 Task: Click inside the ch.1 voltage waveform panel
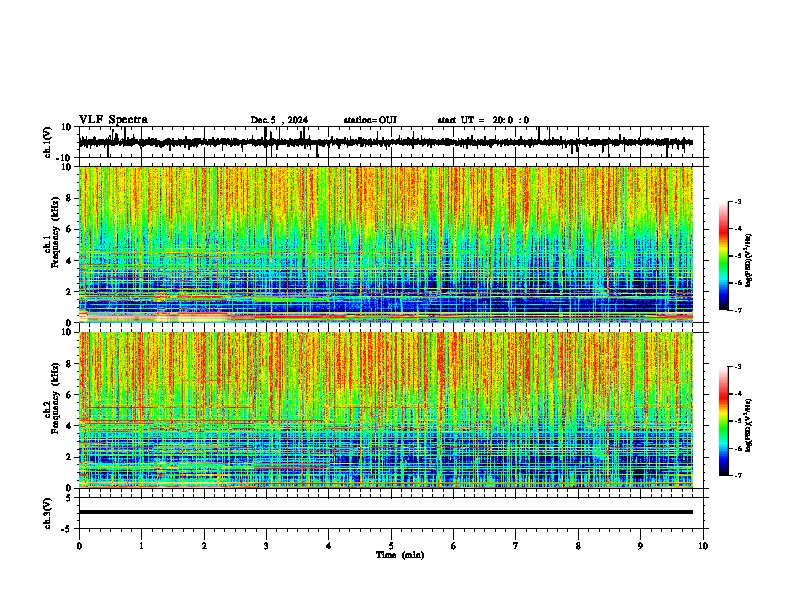[391, 142]
